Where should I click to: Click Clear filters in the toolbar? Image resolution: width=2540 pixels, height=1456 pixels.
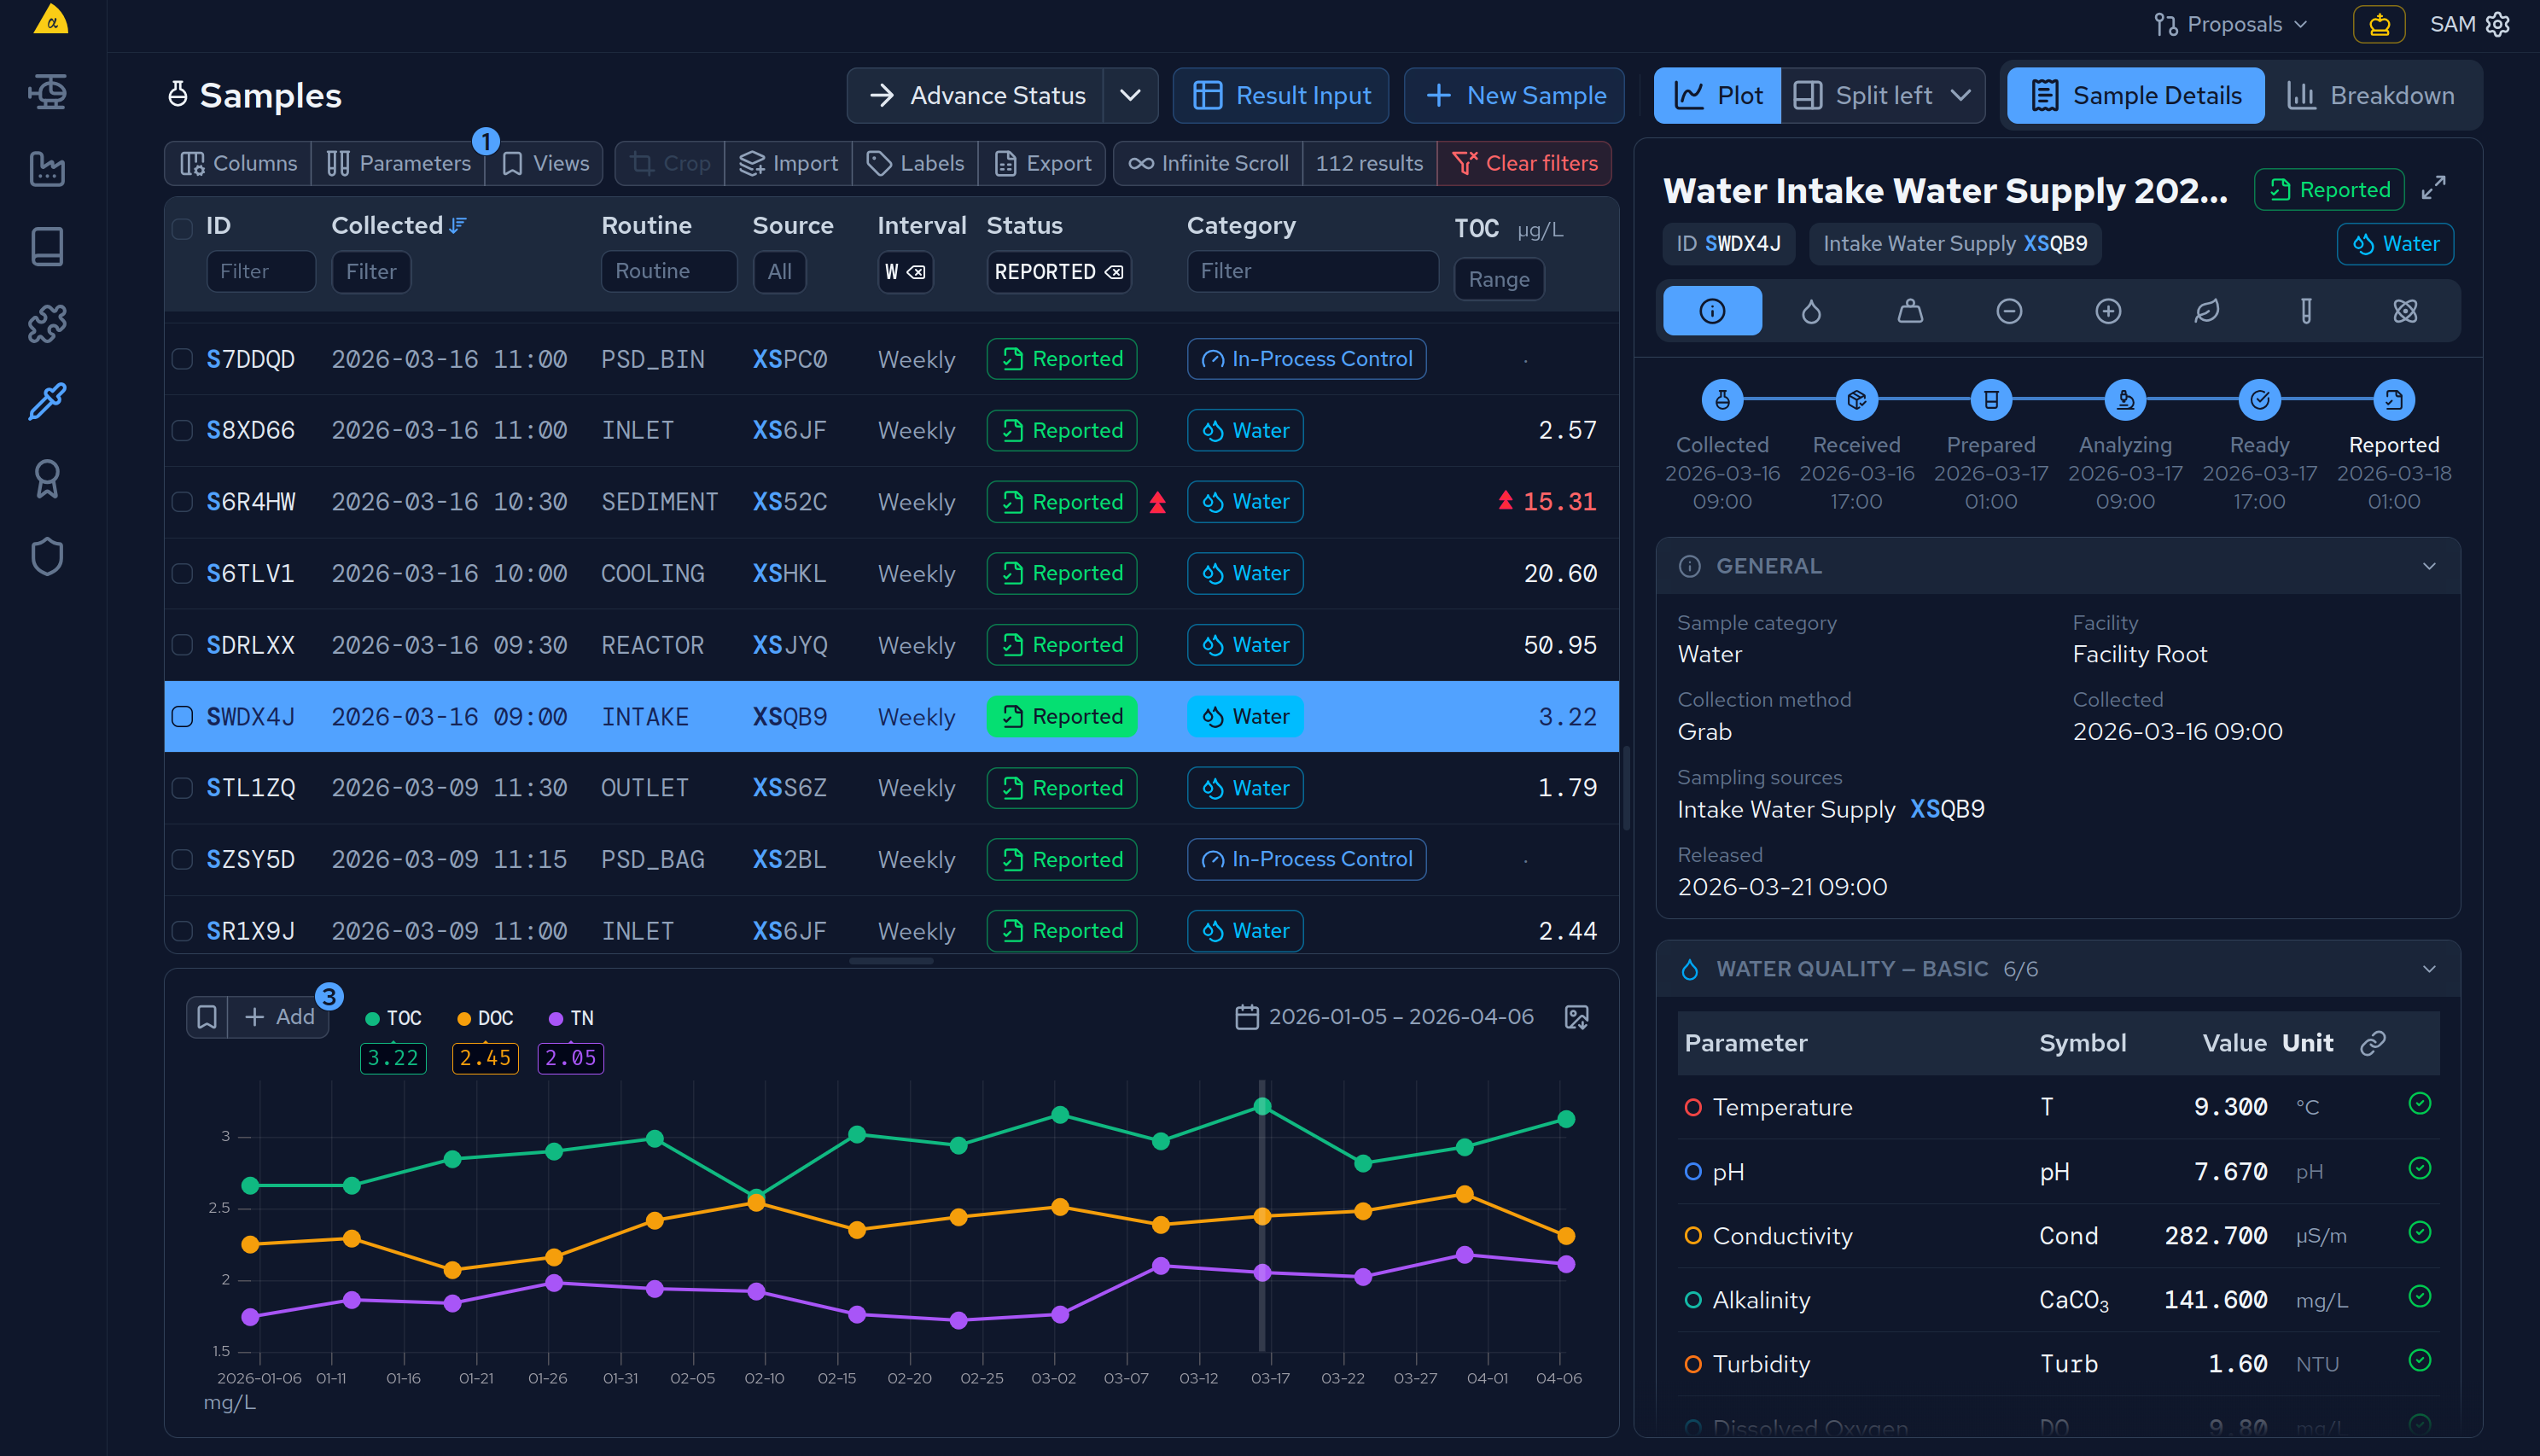(x=1524, y=162)
